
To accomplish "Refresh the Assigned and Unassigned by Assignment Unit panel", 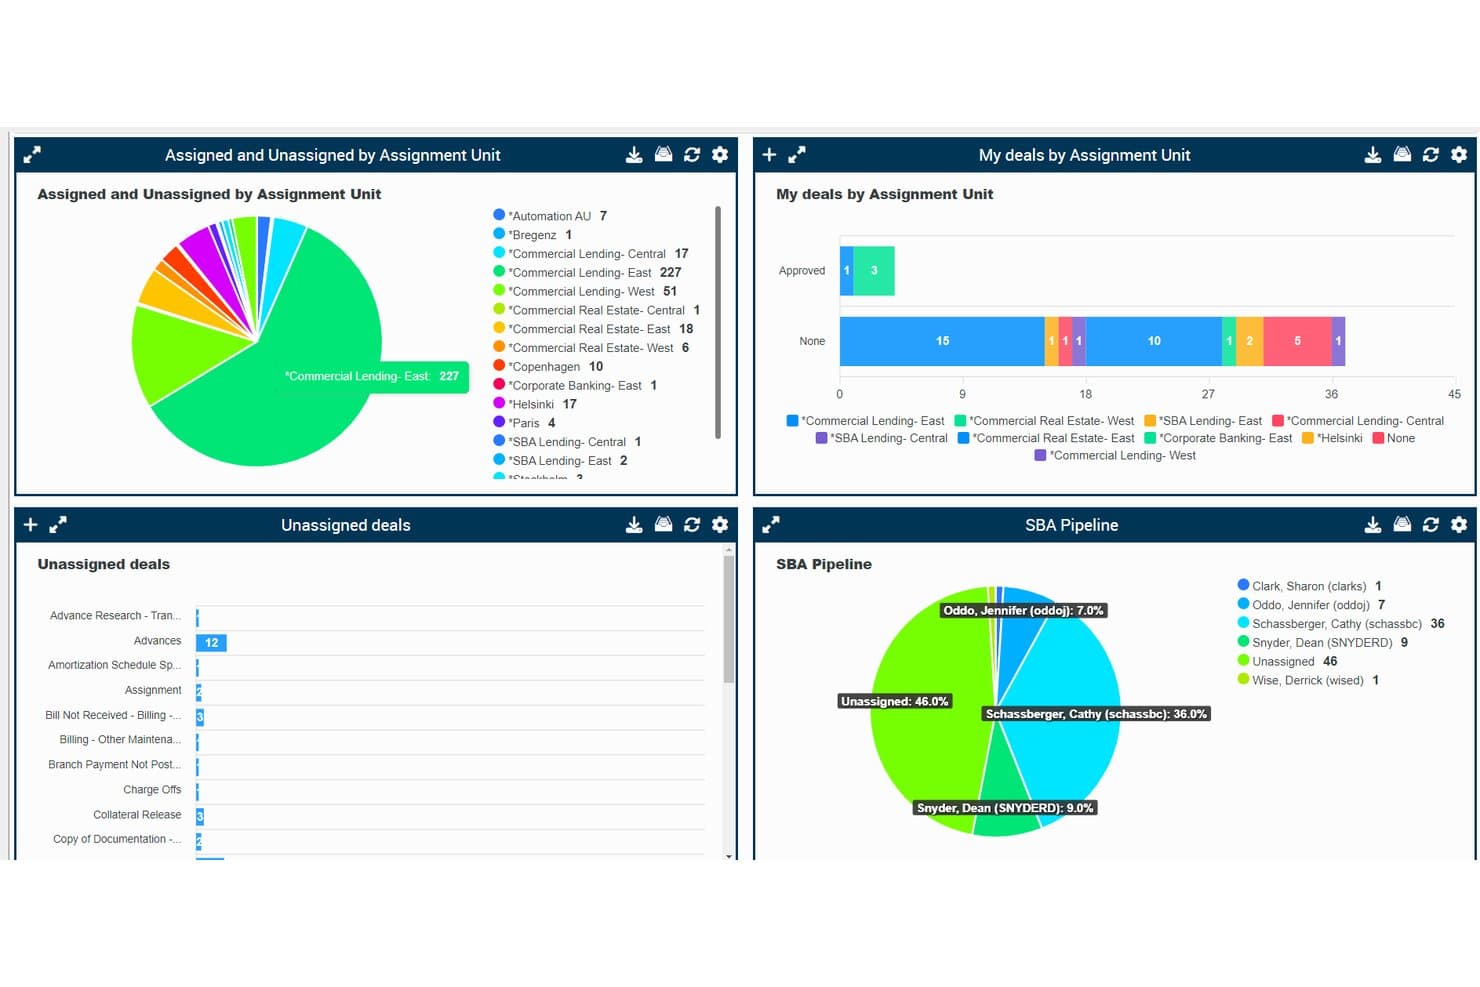I will [x=692, y=155].
